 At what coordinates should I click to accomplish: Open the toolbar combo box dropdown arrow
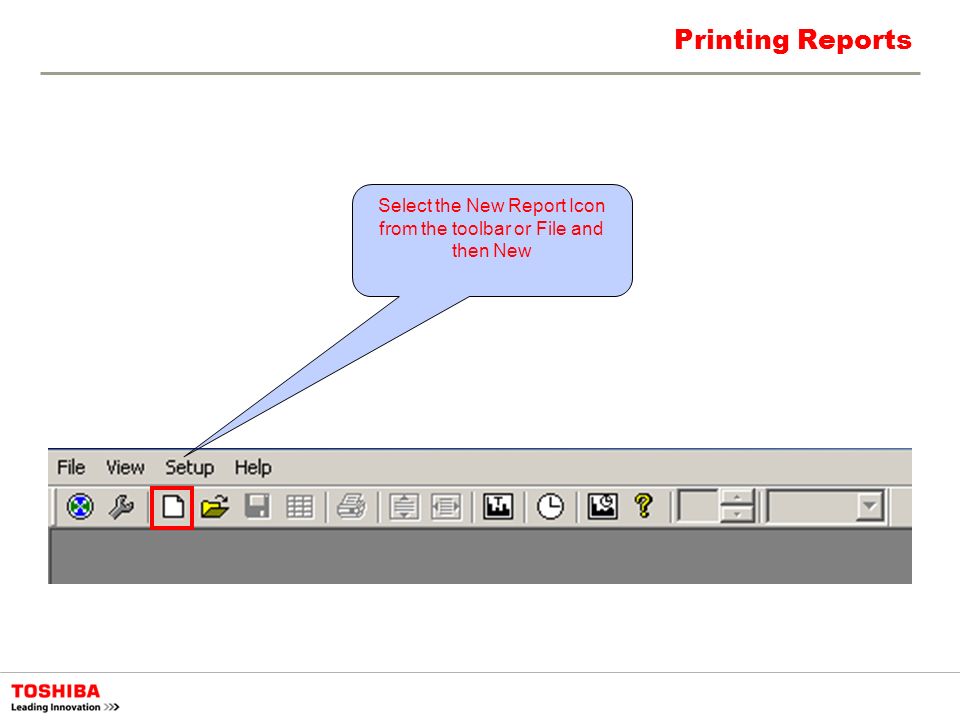[x=869, y=506]
